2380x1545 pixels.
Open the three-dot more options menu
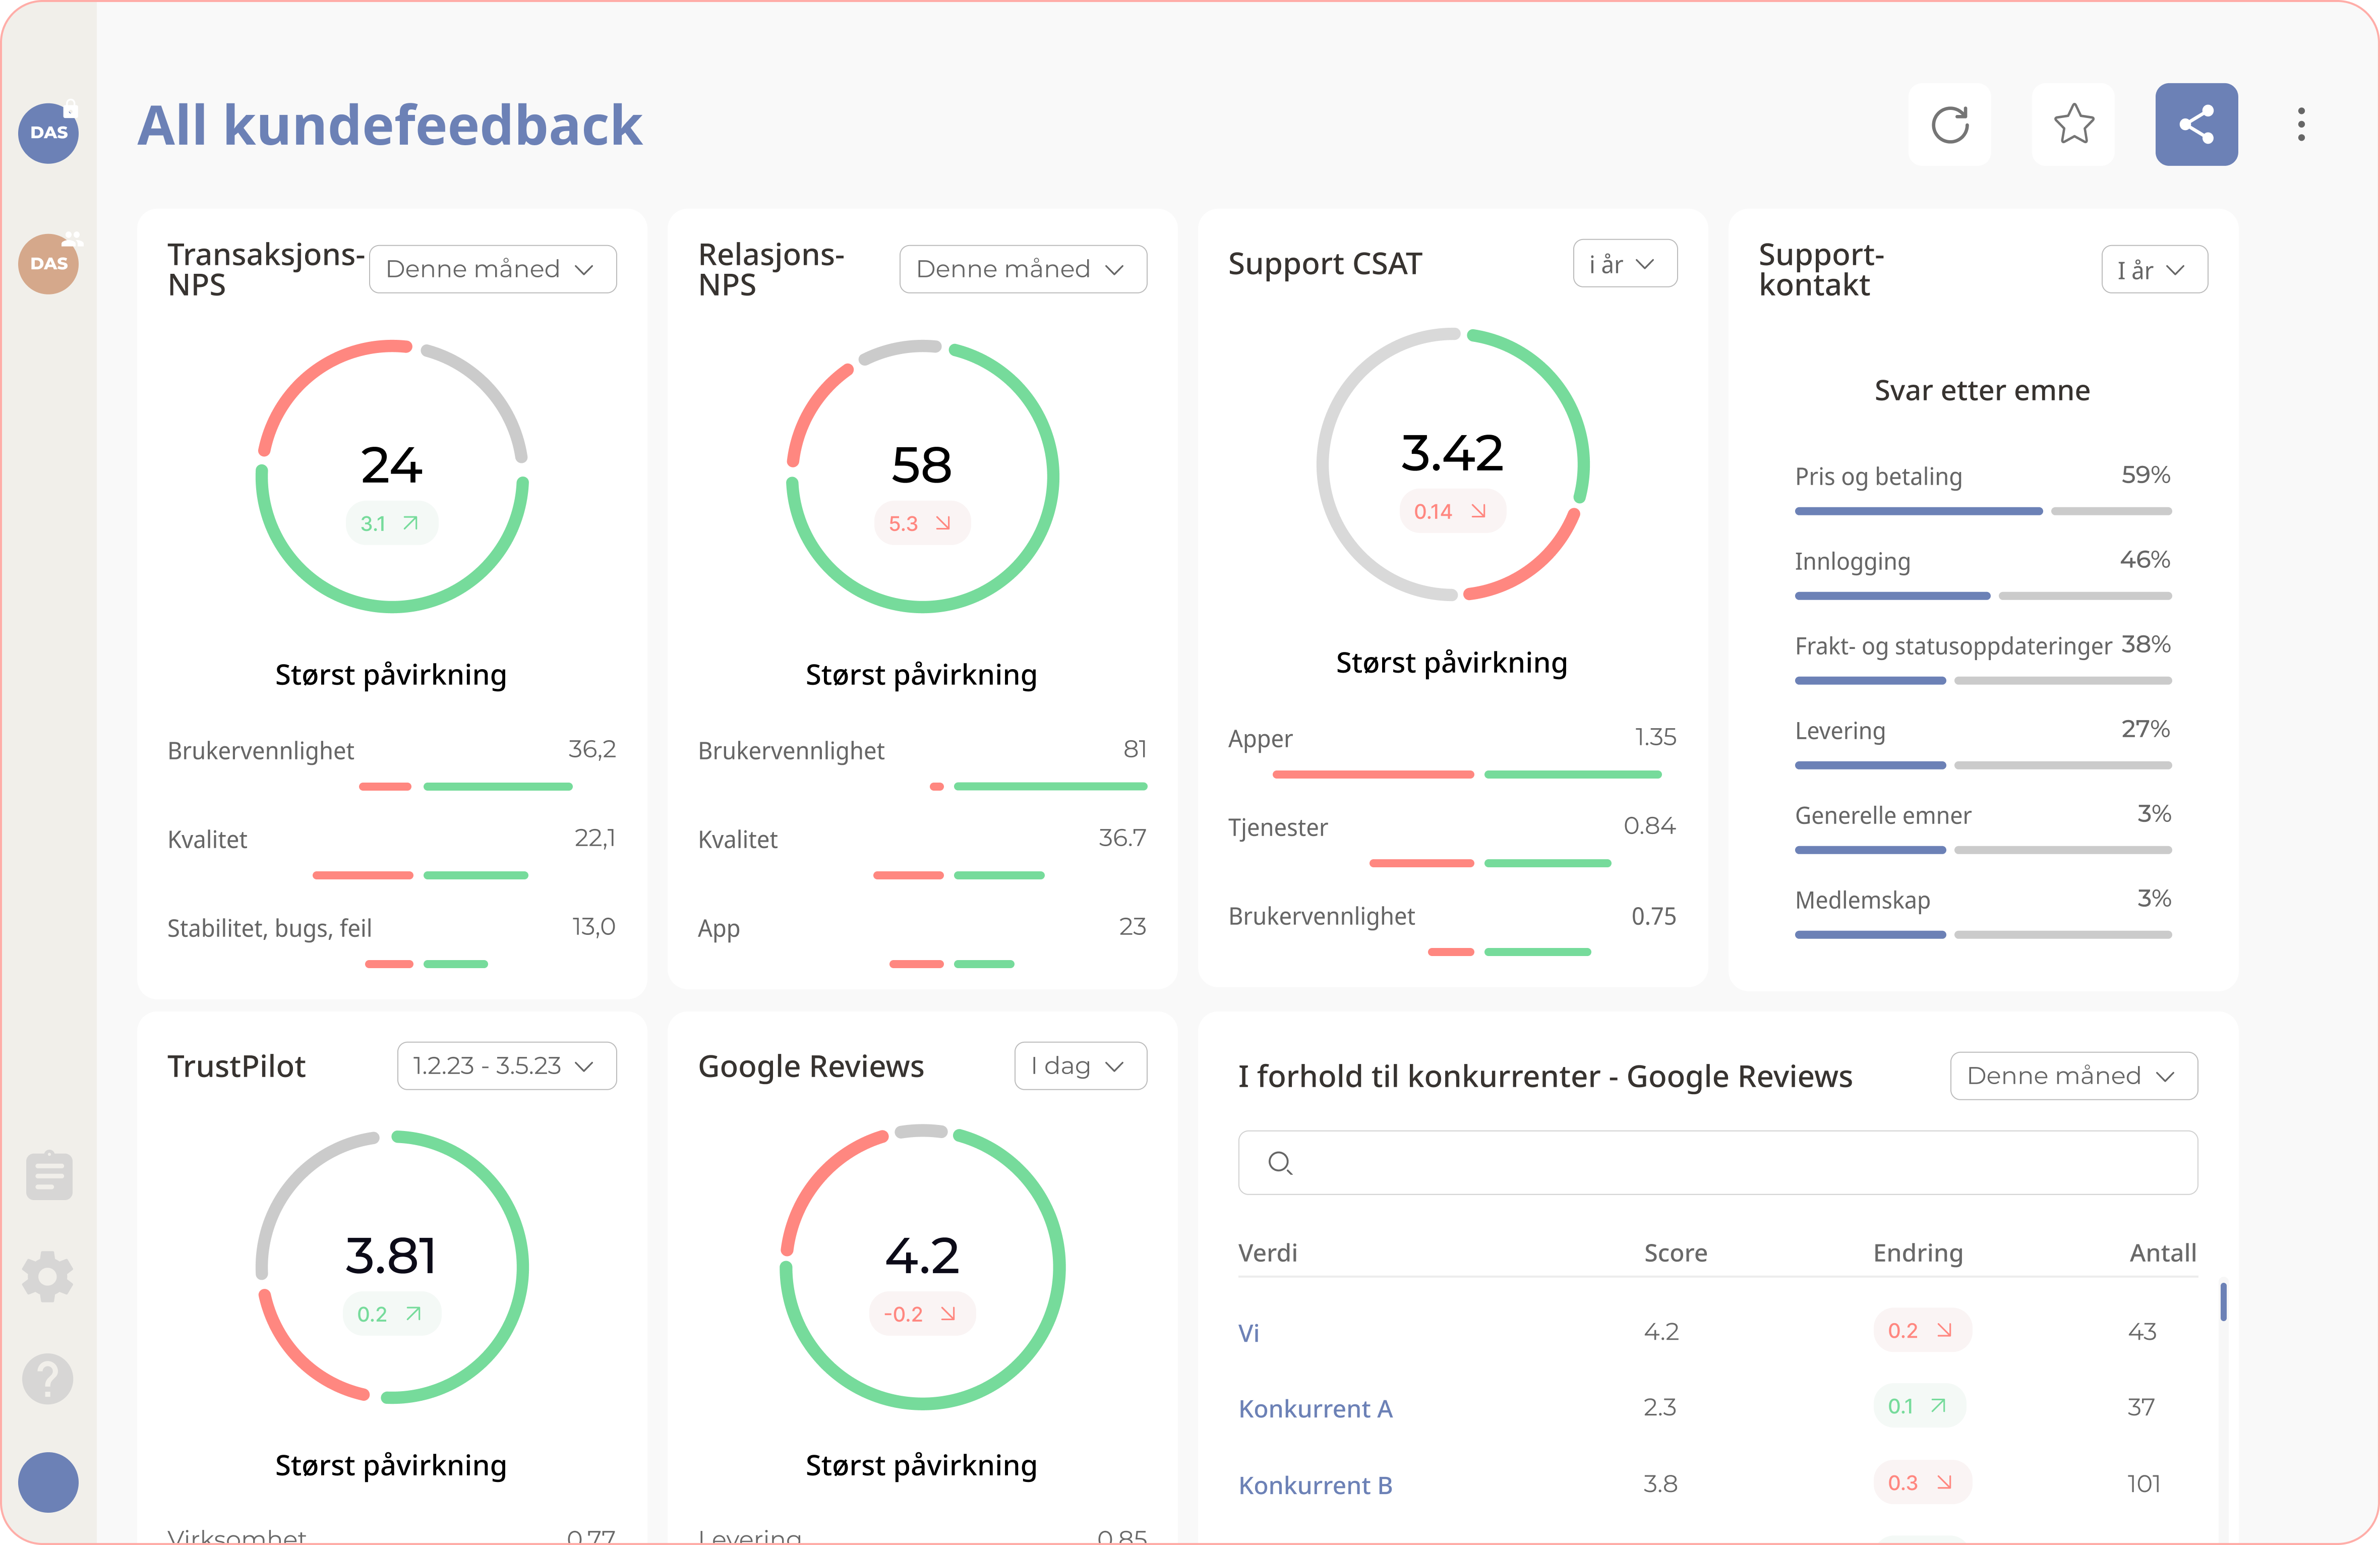(2301, 125)
